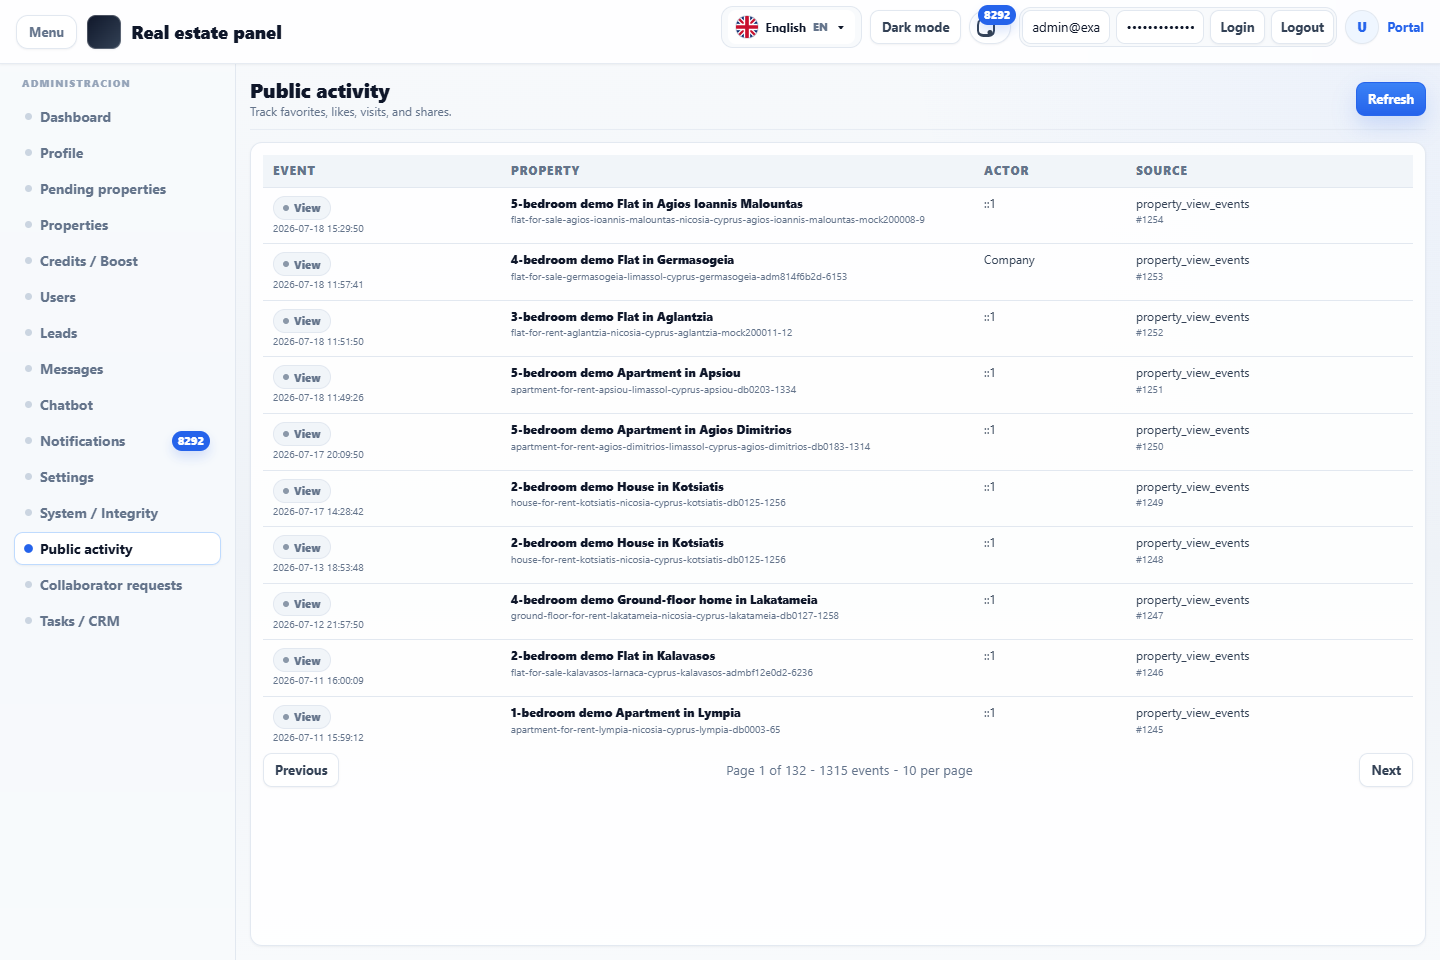Go to the Next page of events
The image size is (1440, 960).
click(1385, 770)
